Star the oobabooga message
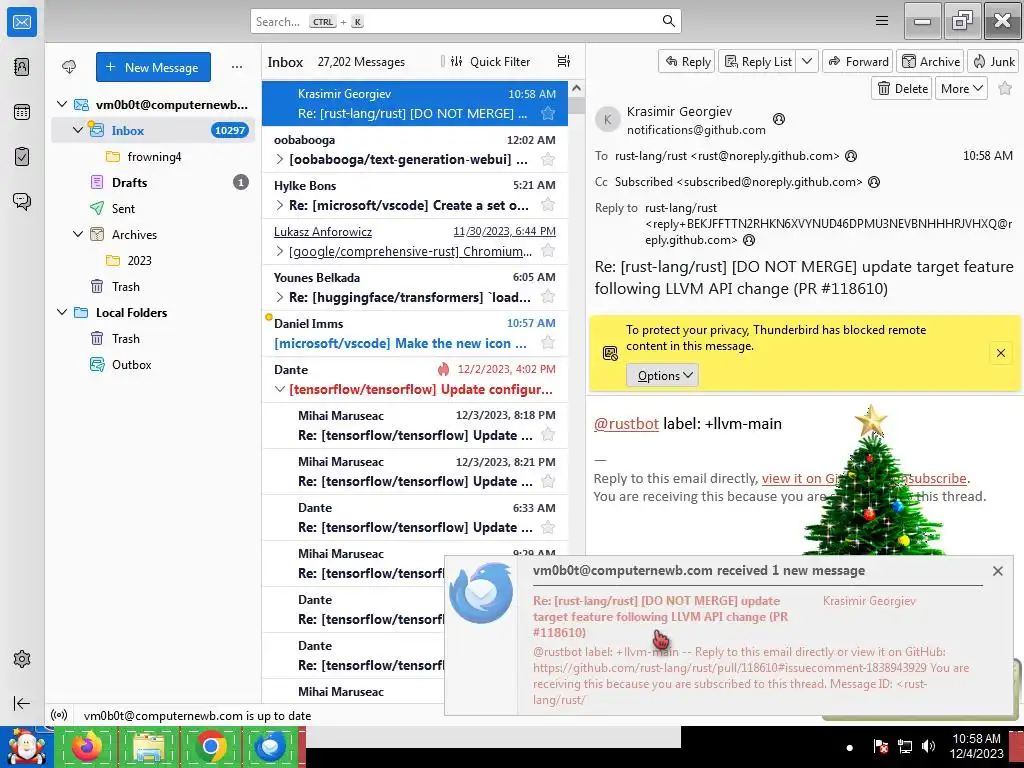The width and height of the screenshot is (1024, 768). tap(548, 159)
